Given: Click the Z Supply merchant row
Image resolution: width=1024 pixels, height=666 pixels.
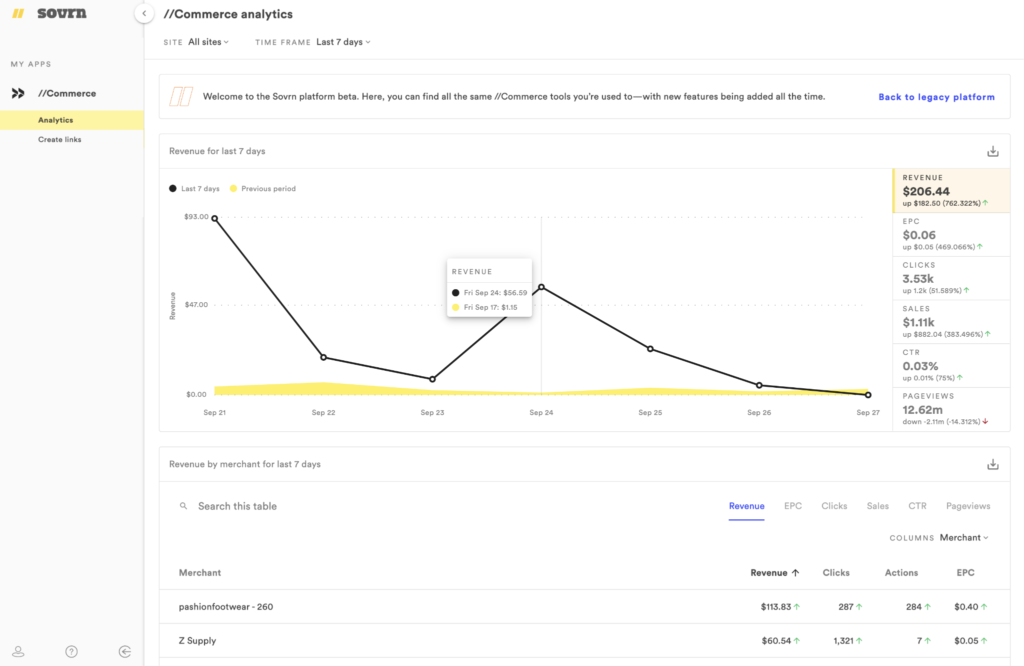Looking at the screenshot, I should pyautogui.click(x=584, y=641).
